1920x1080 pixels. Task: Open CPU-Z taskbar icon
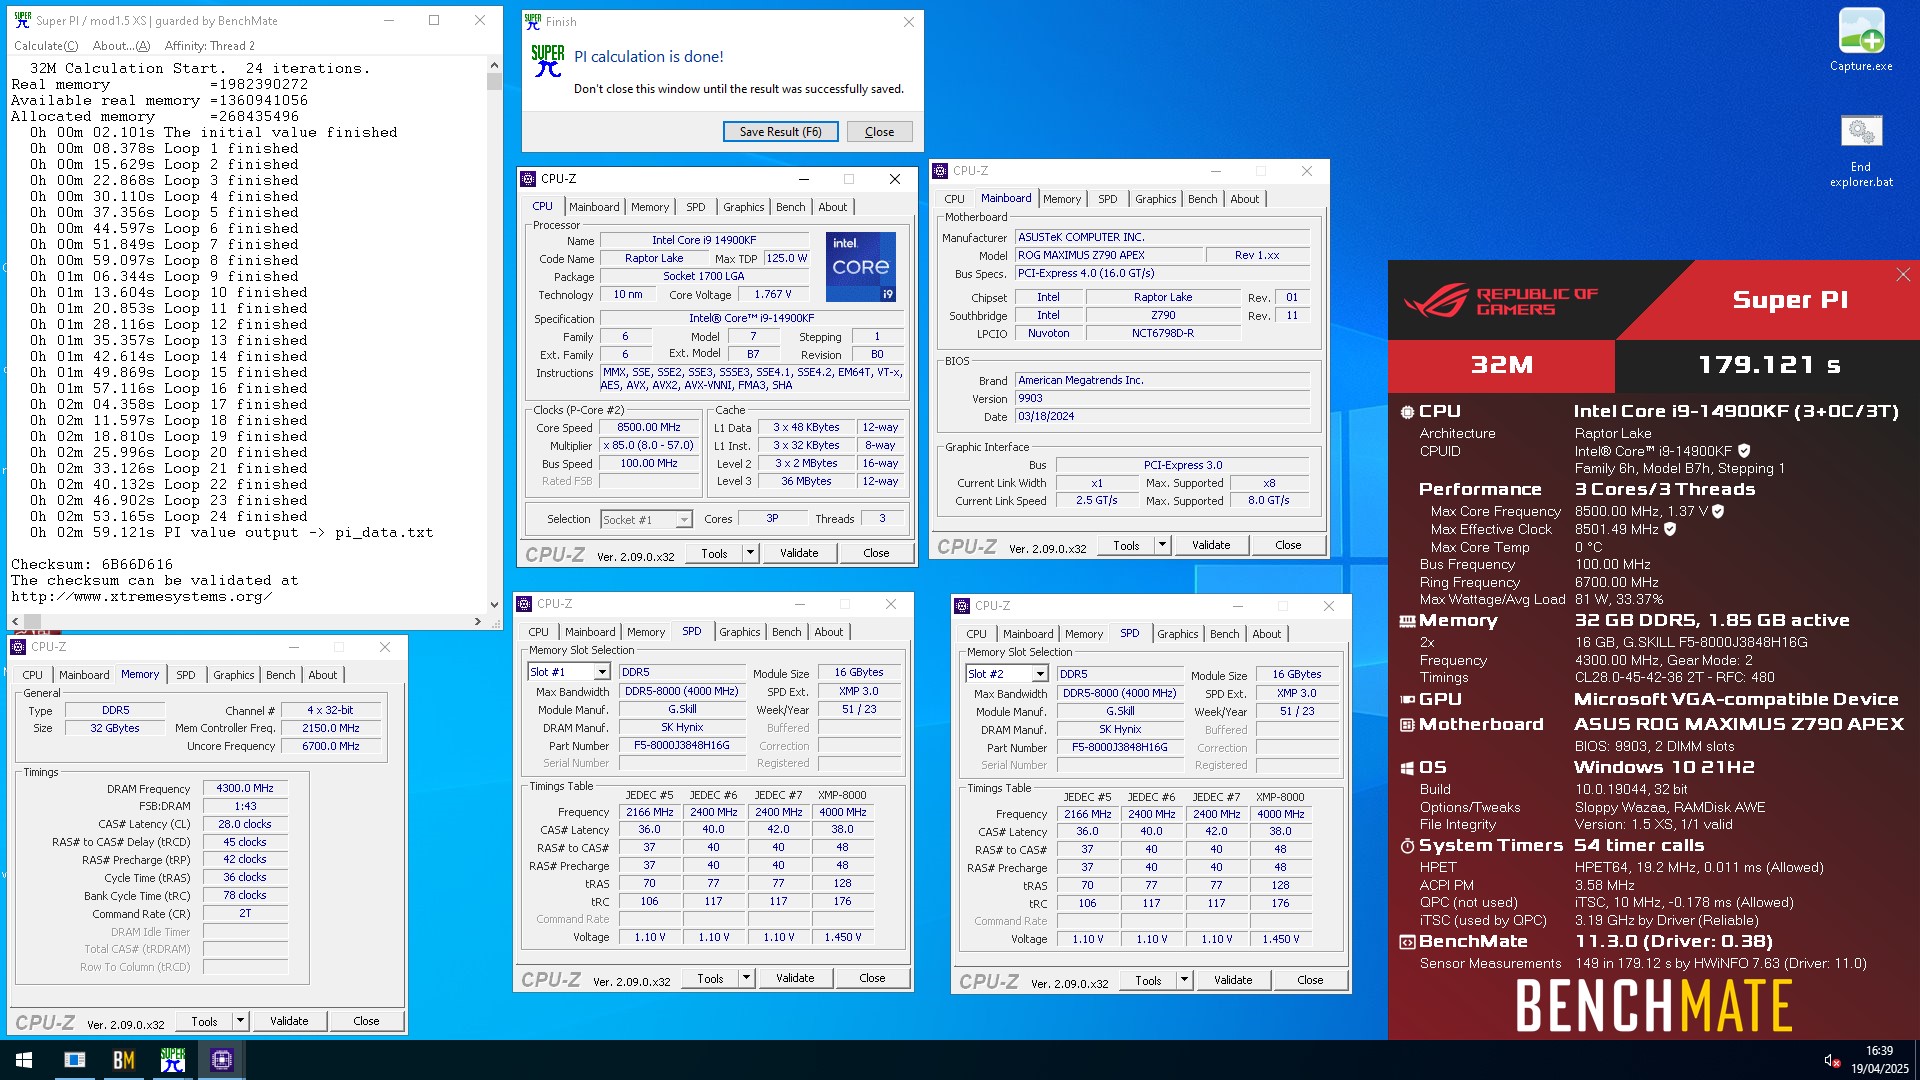tap(222, 1060)
